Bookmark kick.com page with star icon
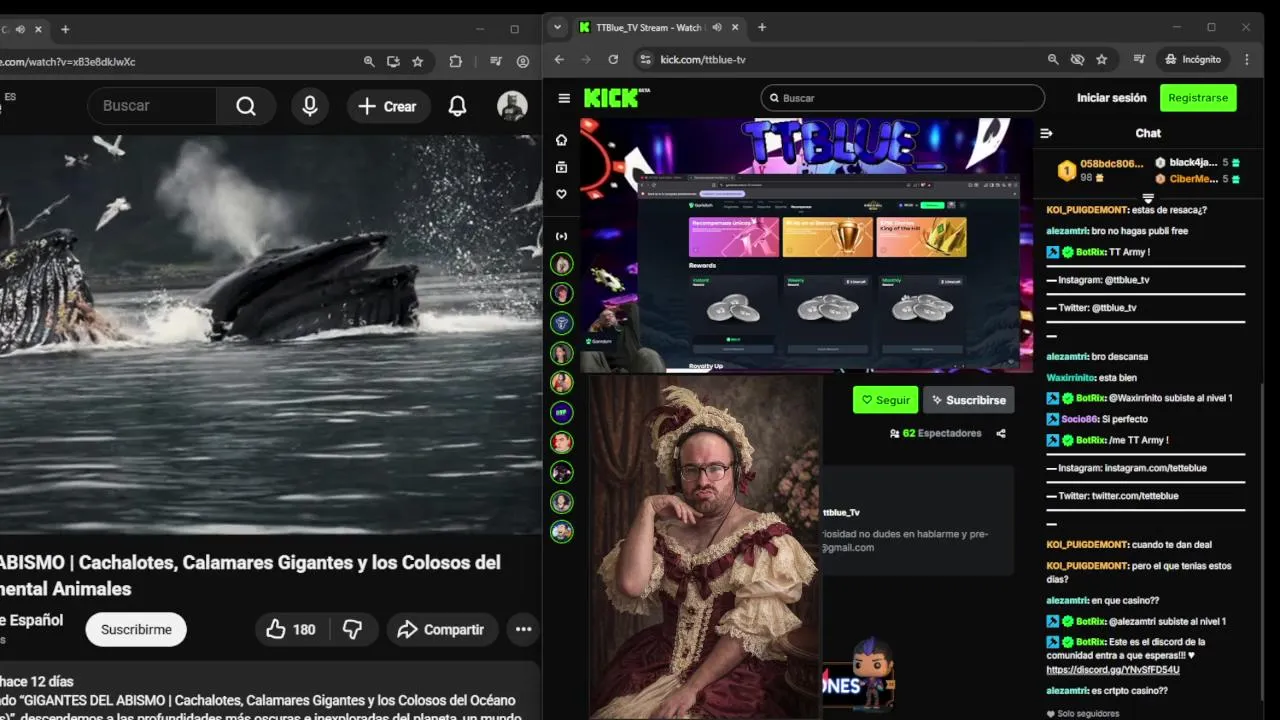The image size is (1280, 720). pos(1101,60)
